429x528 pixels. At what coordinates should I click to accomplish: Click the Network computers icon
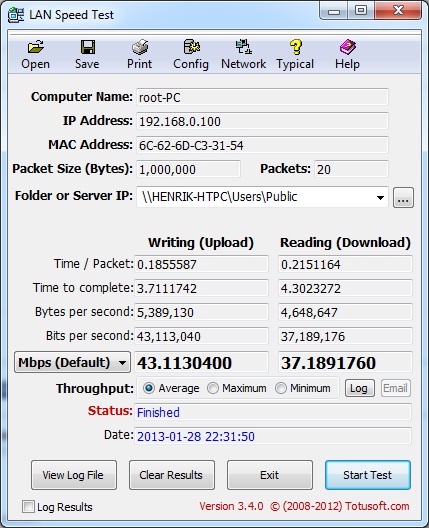[x=243, y=47]
